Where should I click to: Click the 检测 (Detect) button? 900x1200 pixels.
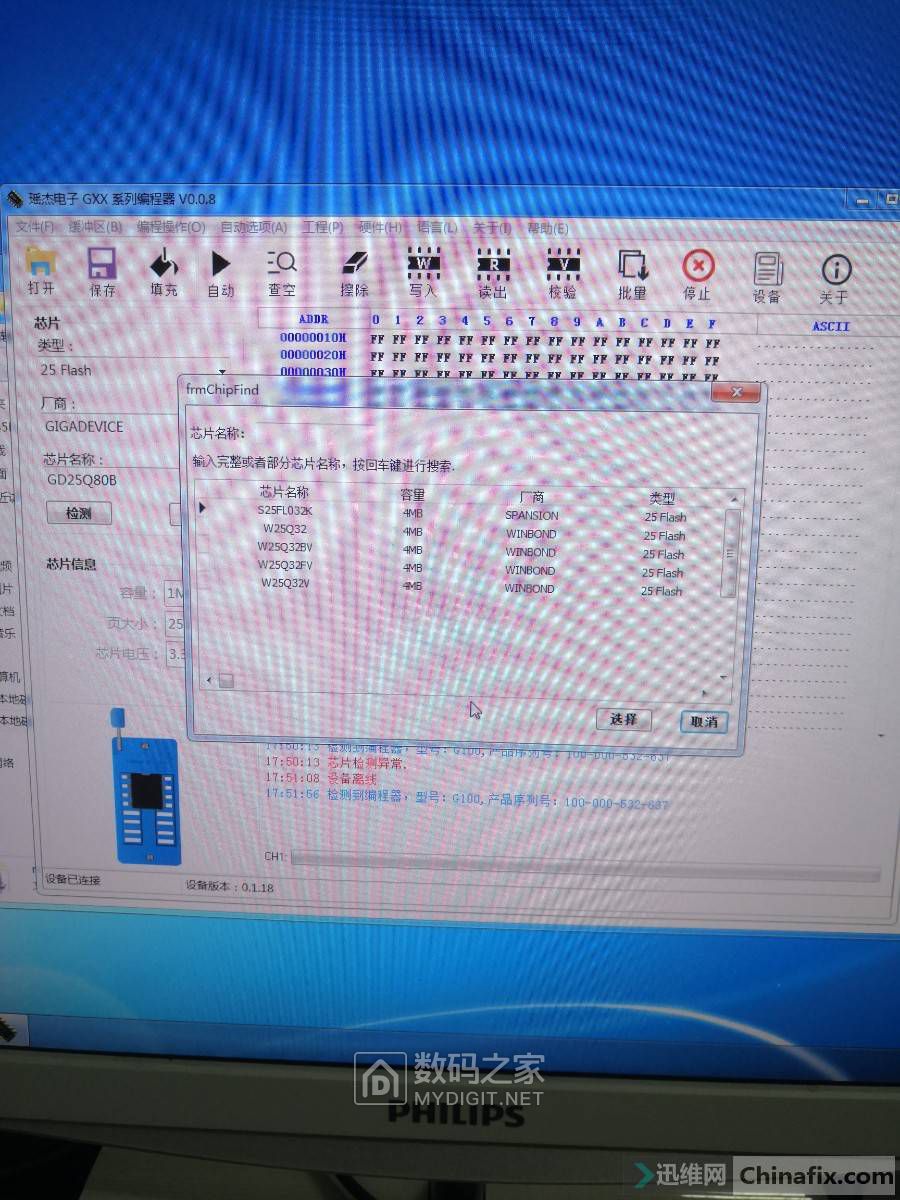tap(79, 513)
